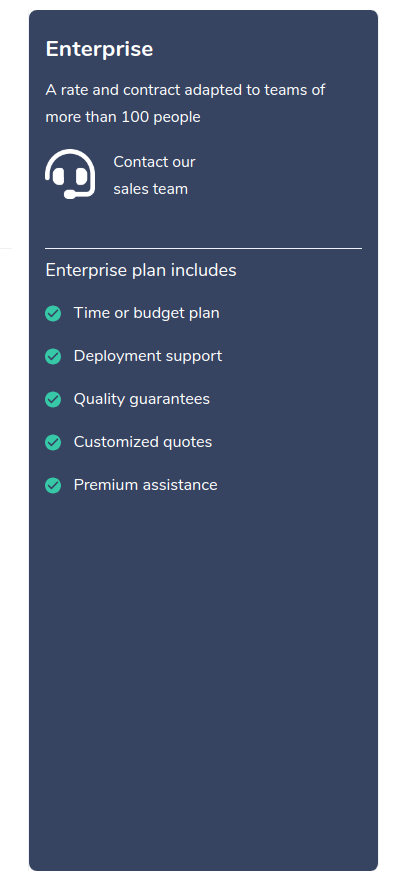Select the Enterprise plan title
399x881 pixels.
click(99, 49)
